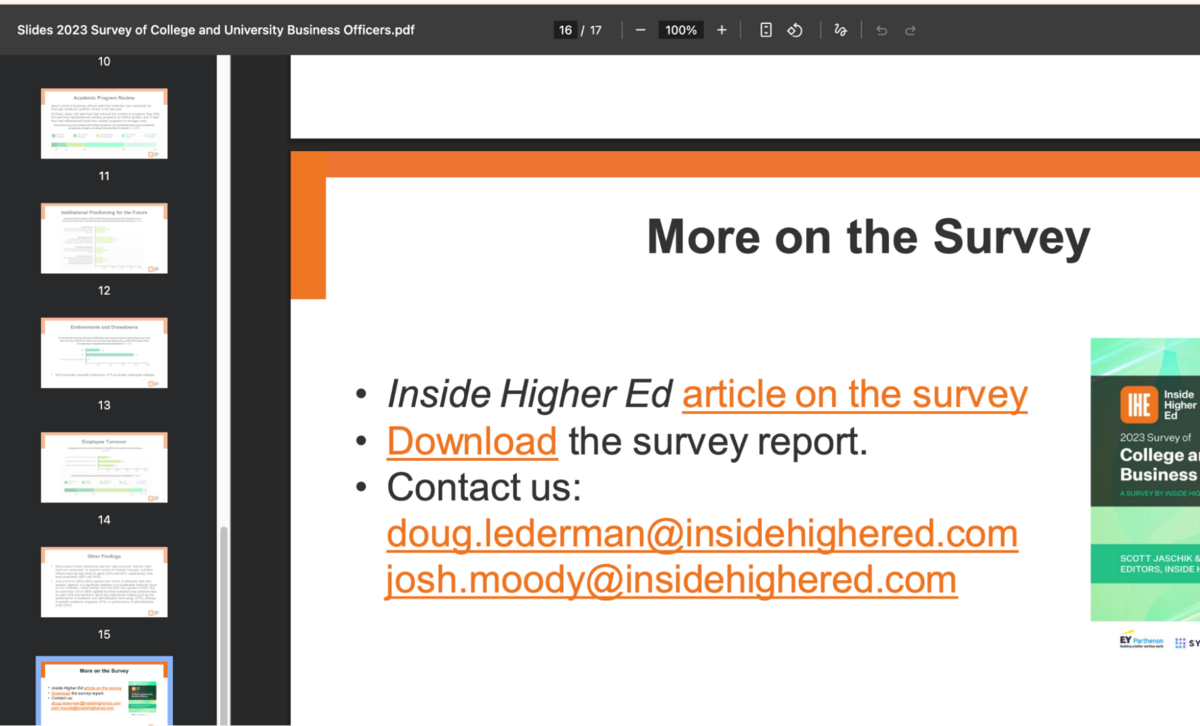Click the redo icon
1200x726 pixels.
(910, 29)
